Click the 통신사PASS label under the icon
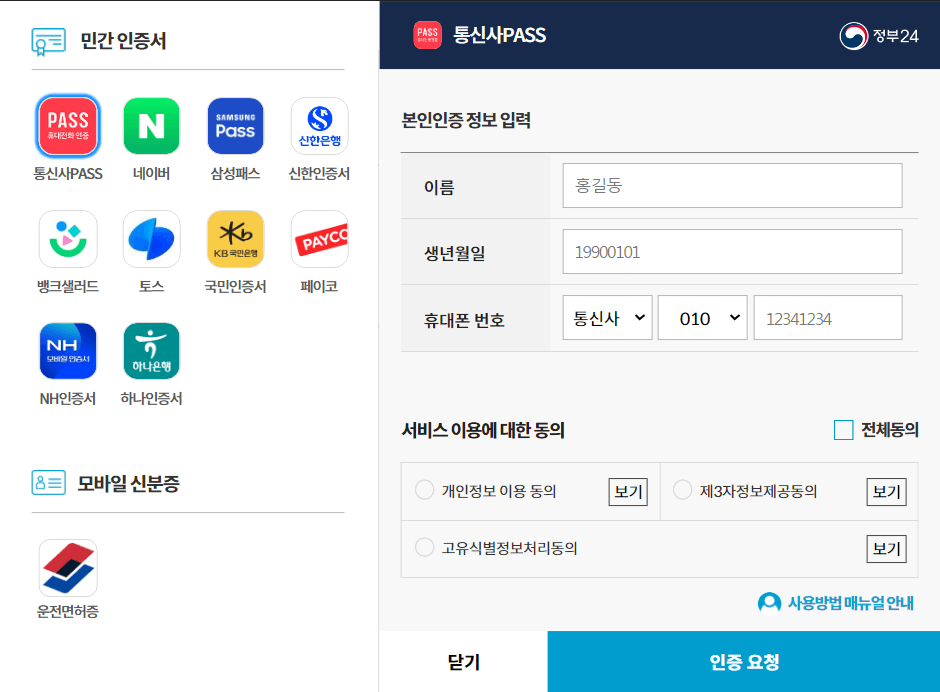 point(68,174)
